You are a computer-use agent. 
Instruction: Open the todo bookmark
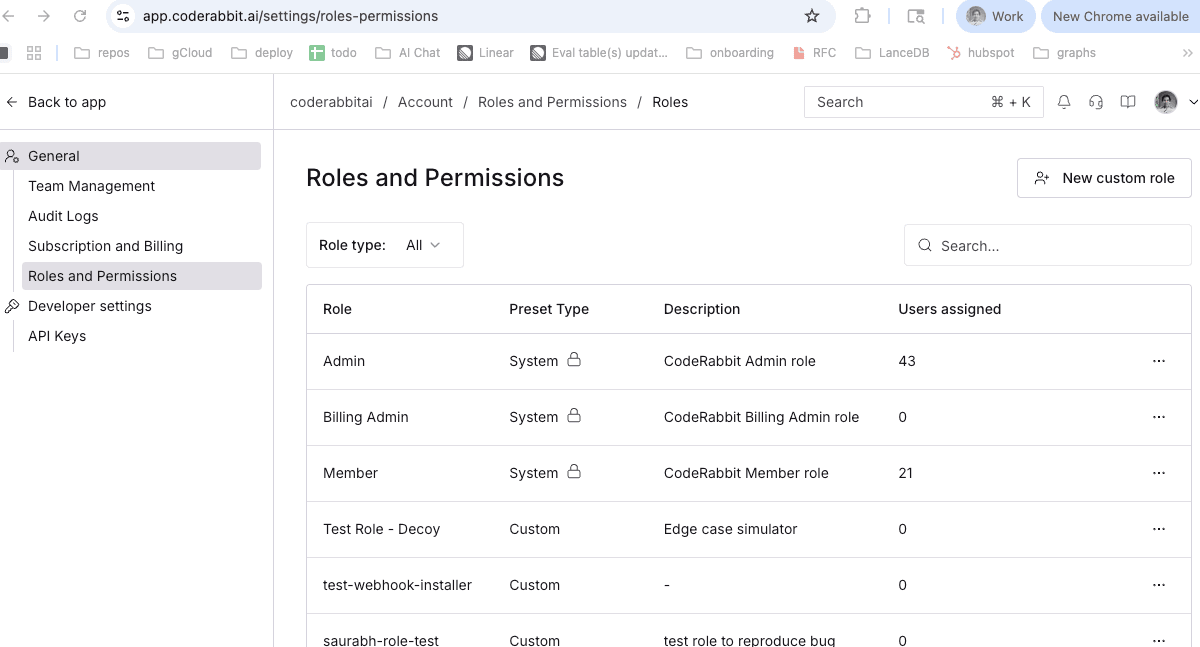tap(333, 53)
